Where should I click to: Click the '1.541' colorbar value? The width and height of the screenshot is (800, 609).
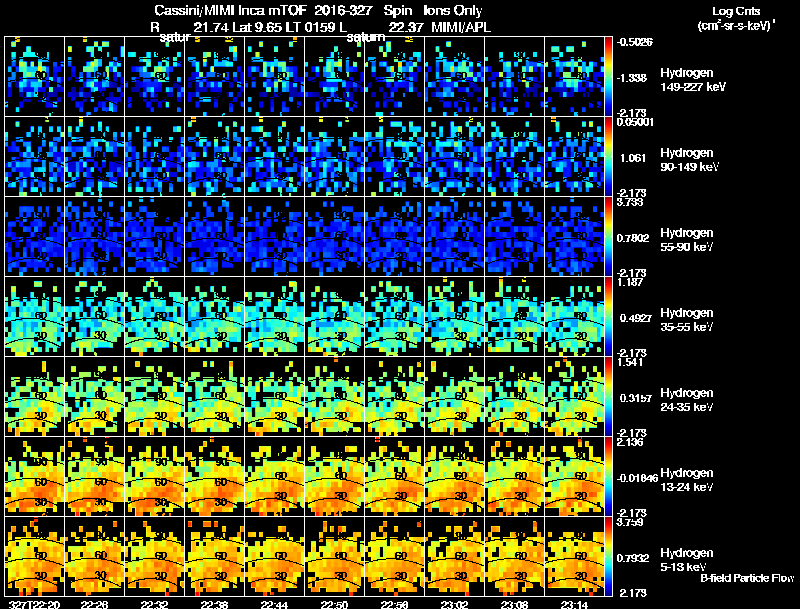[631, 362]
